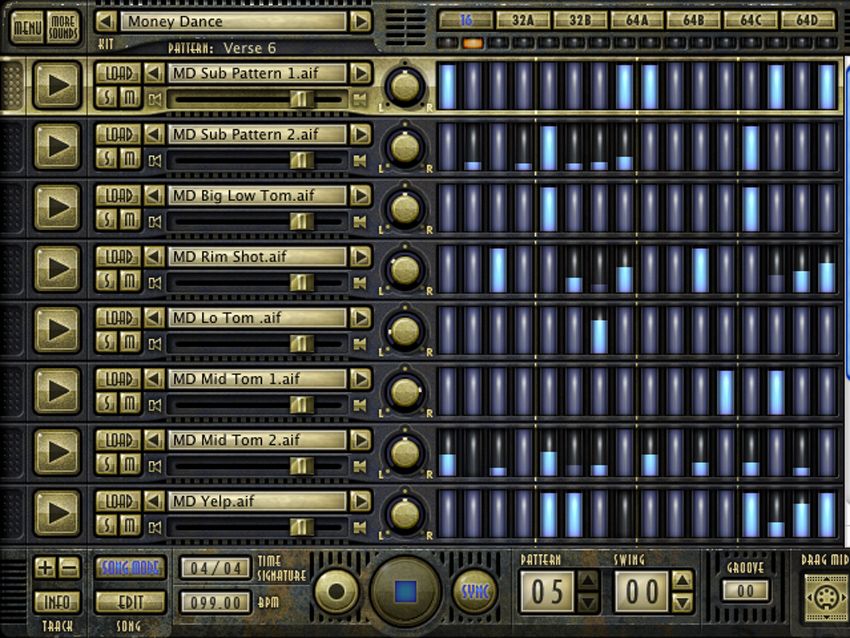The image size is (850, 638).
Task: Open the MENU button
Action: 27,27
